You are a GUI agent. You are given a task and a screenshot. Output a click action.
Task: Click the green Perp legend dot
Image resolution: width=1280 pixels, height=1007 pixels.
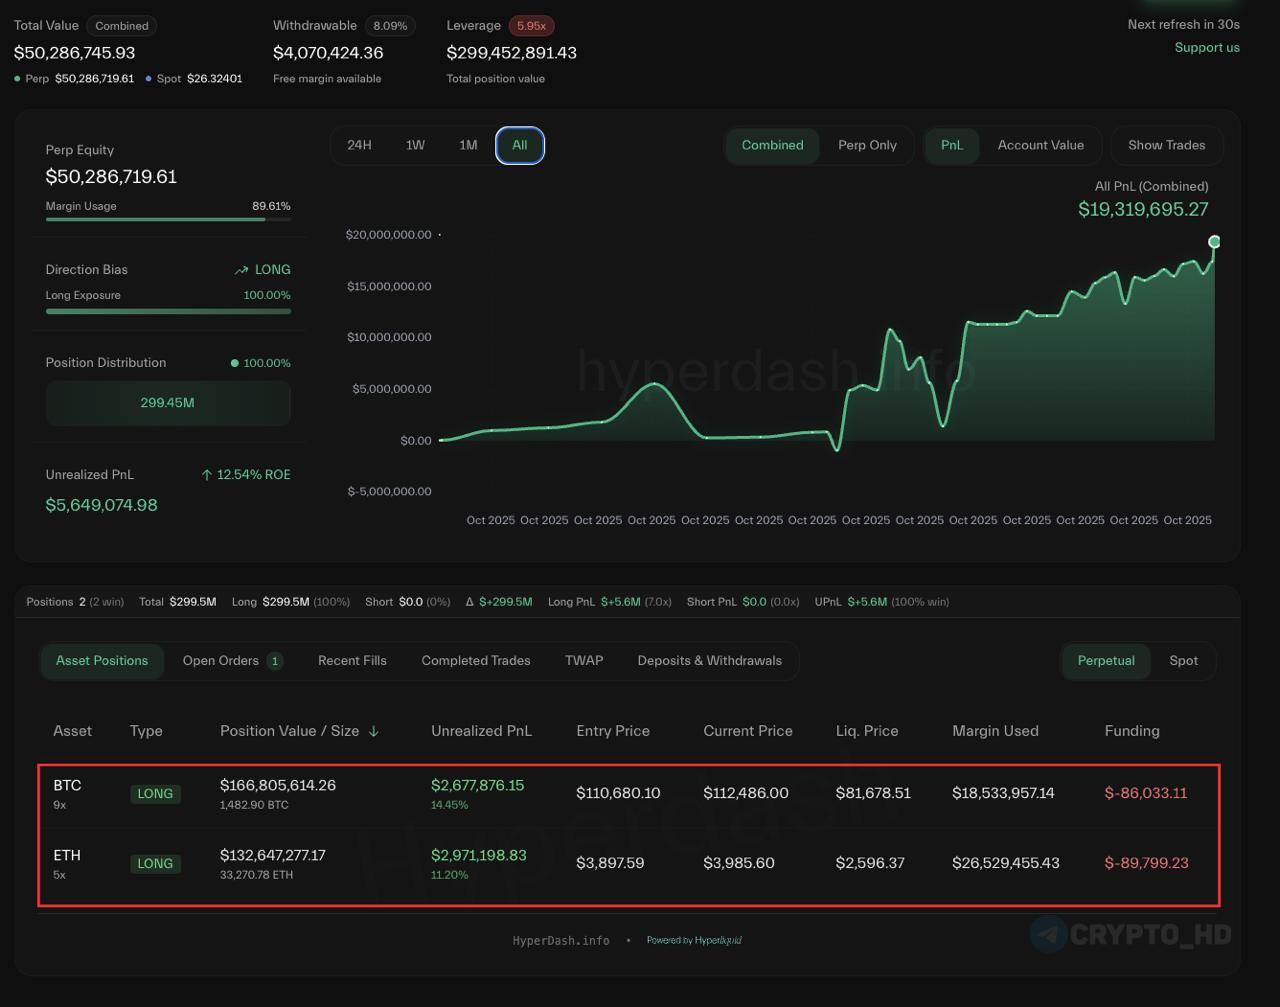[18, 79]
